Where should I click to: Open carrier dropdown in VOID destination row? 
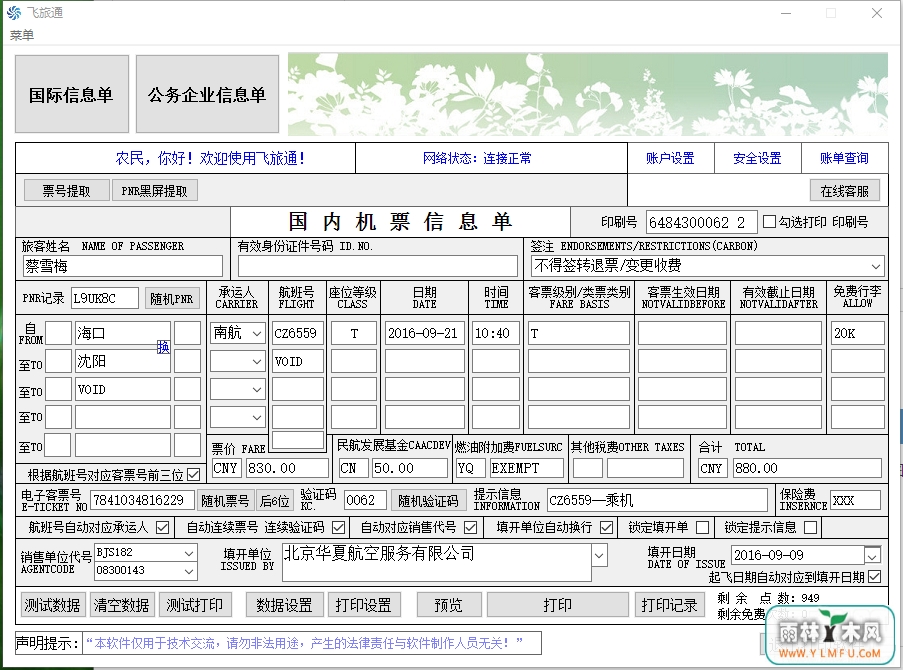[x=256, y=389]
